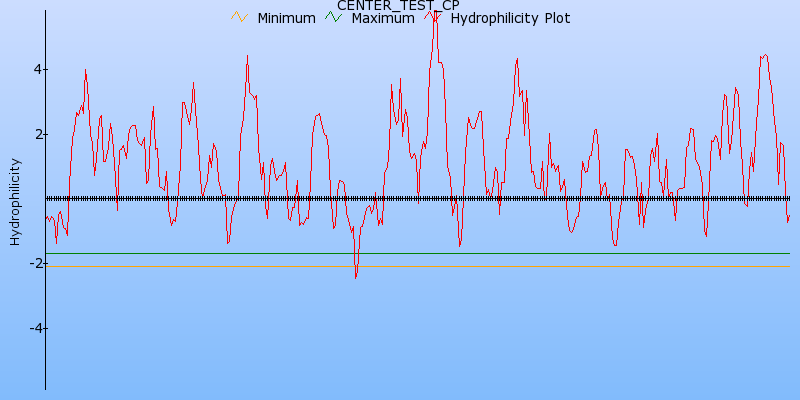
Task: Click the Hydrophilicity y-axis label
Action: (15, 202)
